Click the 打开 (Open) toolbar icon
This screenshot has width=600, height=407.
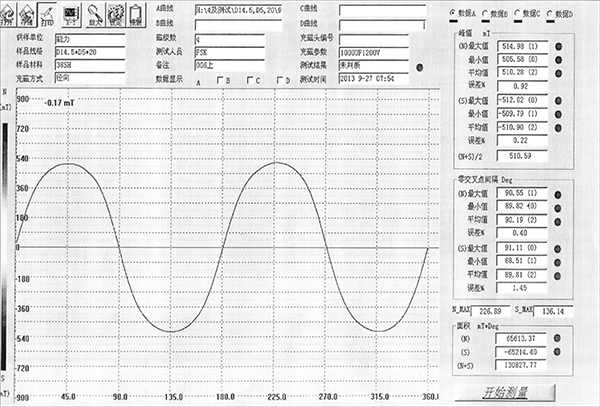point(9,14)
